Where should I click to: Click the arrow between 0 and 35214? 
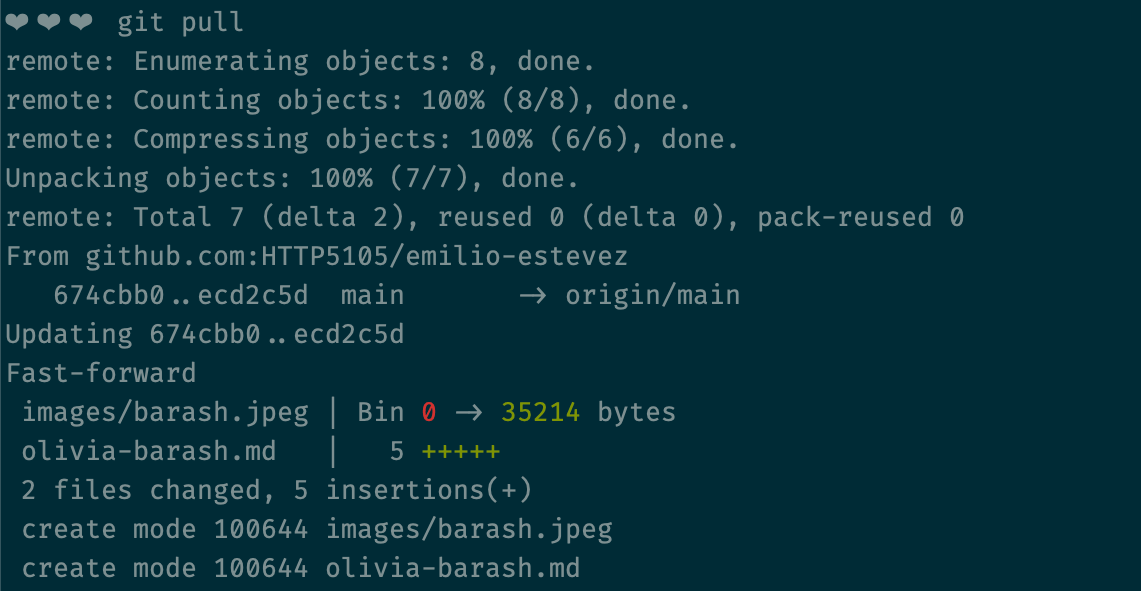(469, 413)
